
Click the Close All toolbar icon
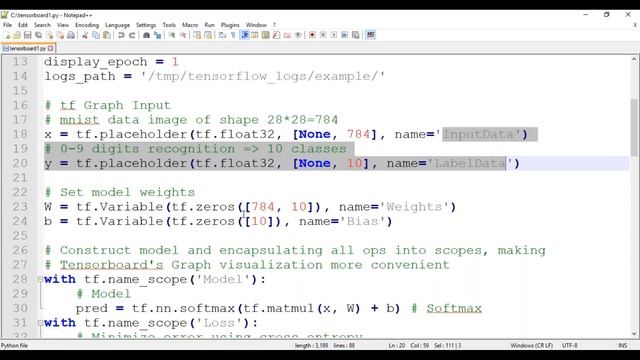pyautogui.click(x=60, y=35)
